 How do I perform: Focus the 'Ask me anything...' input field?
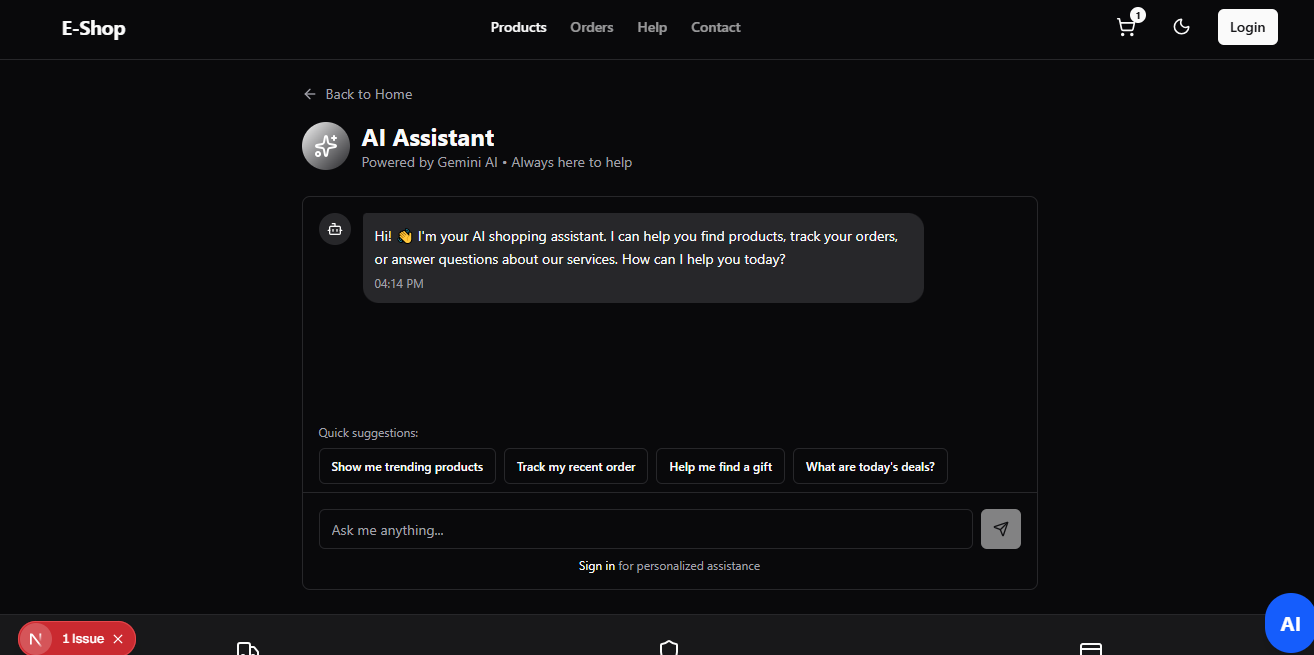646,529
